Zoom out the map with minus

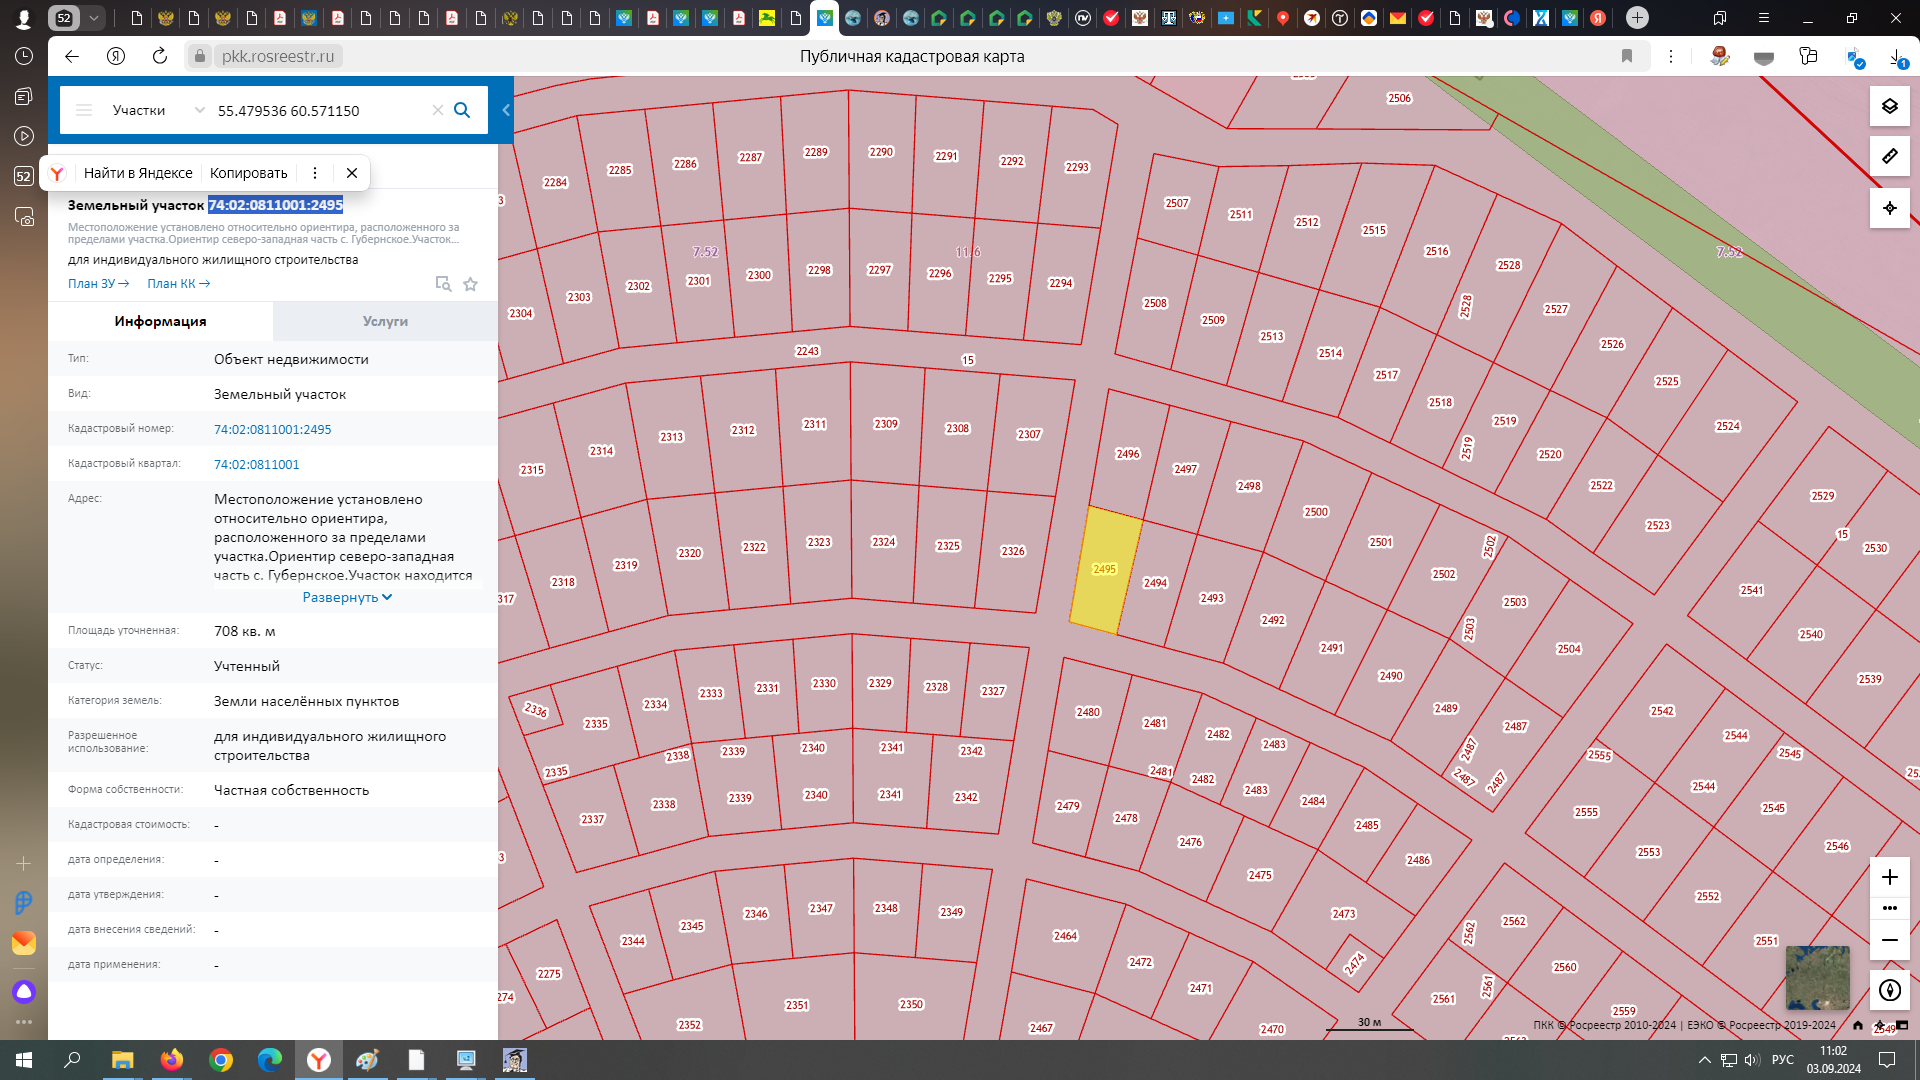pos(1889,940)
